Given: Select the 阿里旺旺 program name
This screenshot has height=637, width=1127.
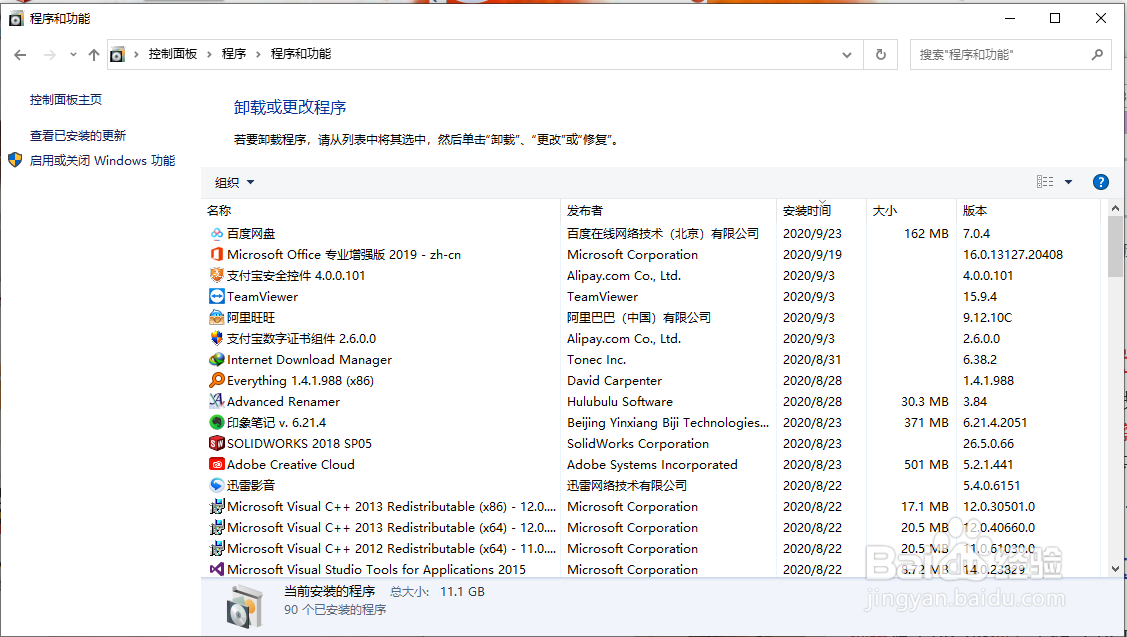Looking at the screenshot, I should [x=251, y=317].
